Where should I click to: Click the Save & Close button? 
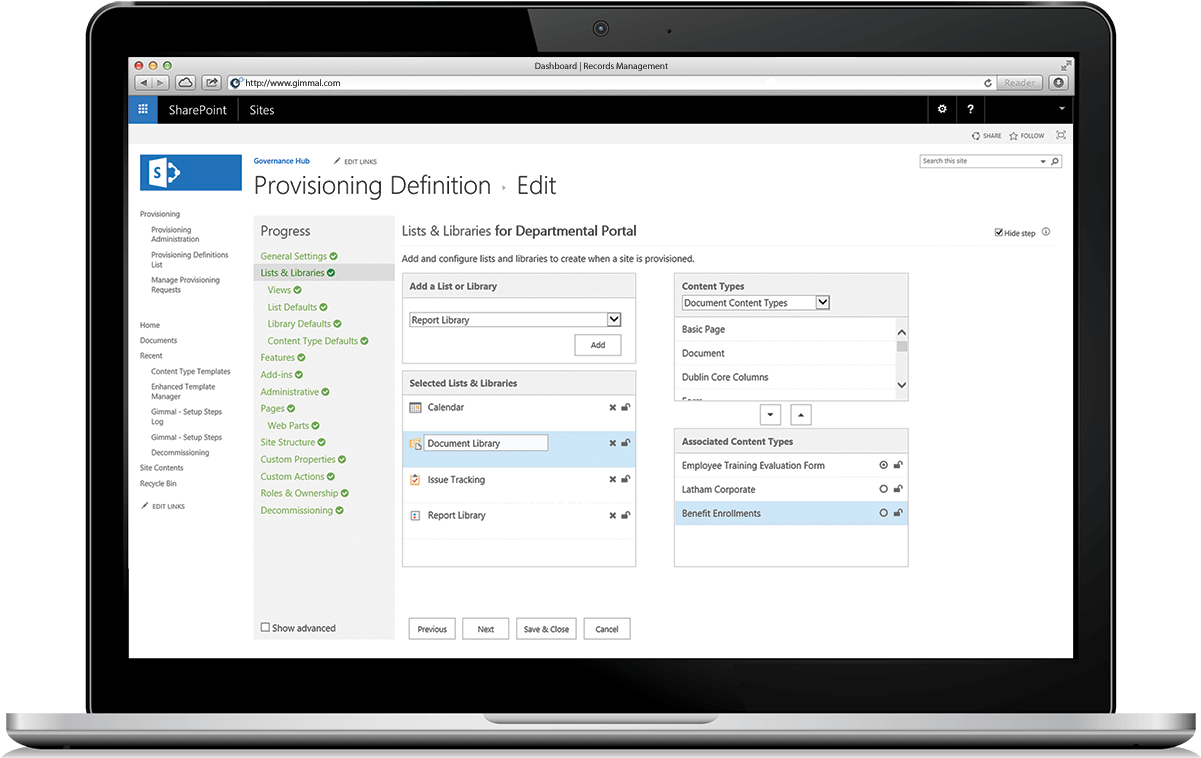(546, 629)
